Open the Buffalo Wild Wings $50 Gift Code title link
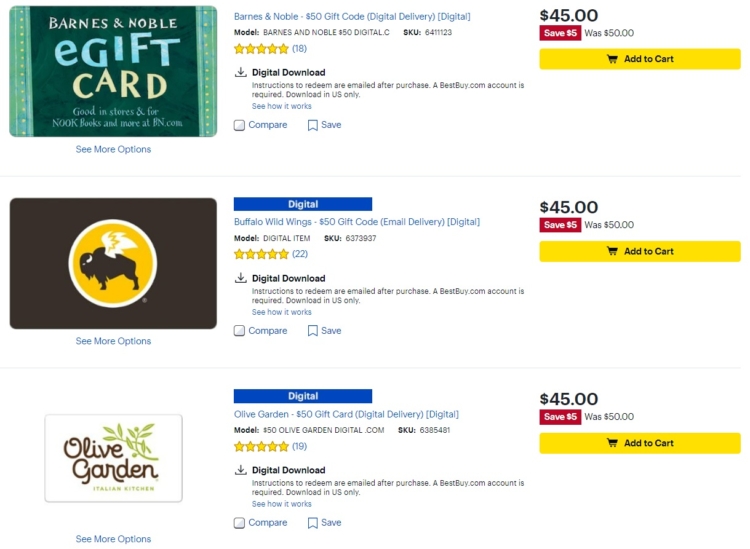750x549 pixels. (357, 222)
